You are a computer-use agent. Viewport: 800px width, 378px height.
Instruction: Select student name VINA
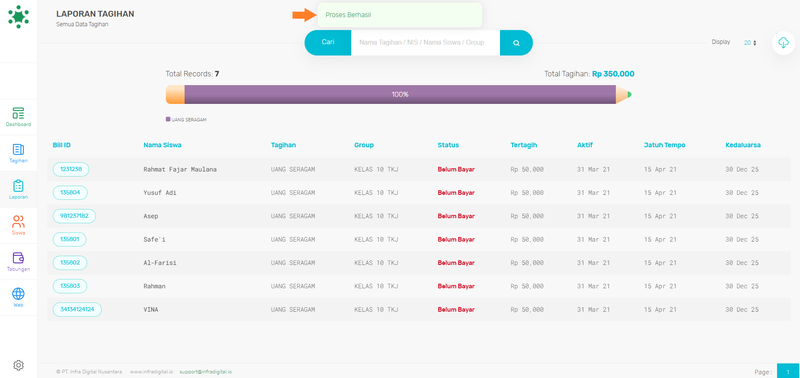click(151, 310)
